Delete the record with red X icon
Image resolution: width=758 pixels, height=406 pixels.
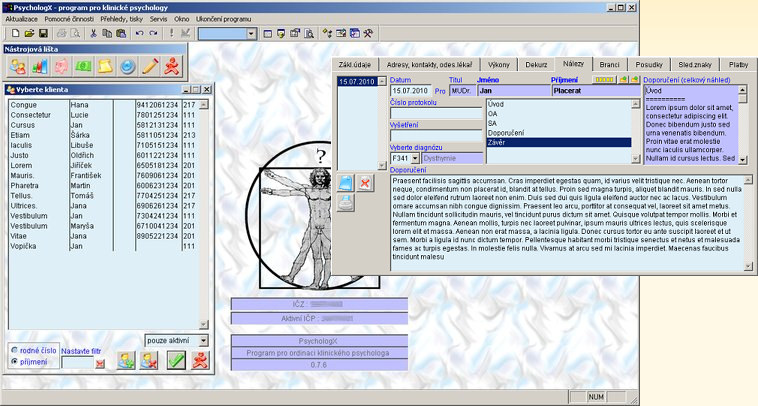(365, 183)
